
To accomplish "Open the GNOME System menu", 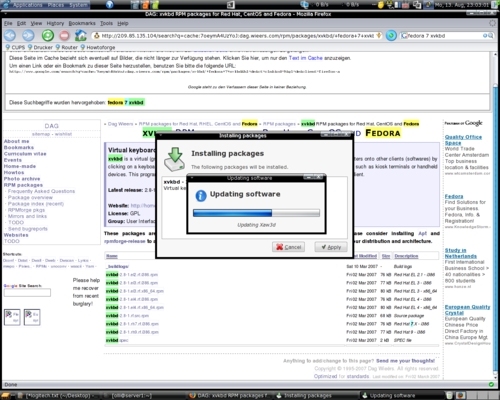I will (78, 5).
